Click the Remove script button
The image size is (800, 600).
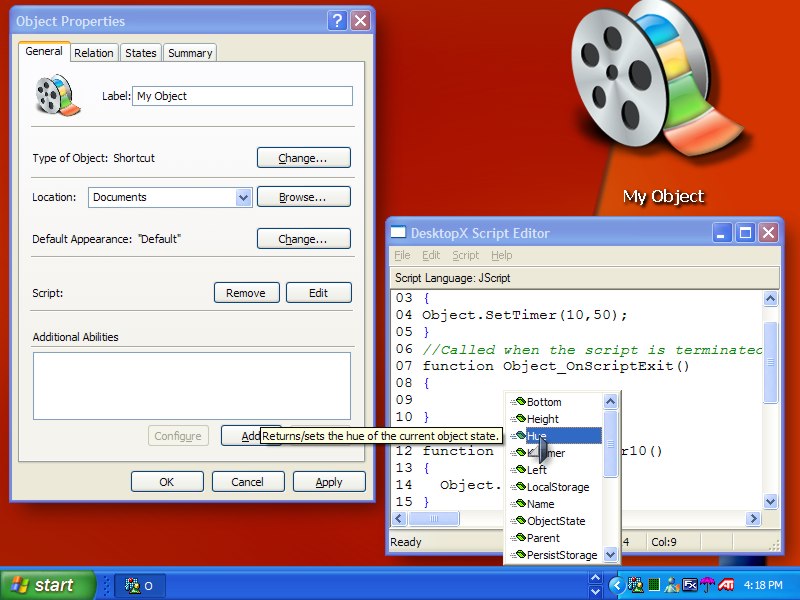coord(246,293)
